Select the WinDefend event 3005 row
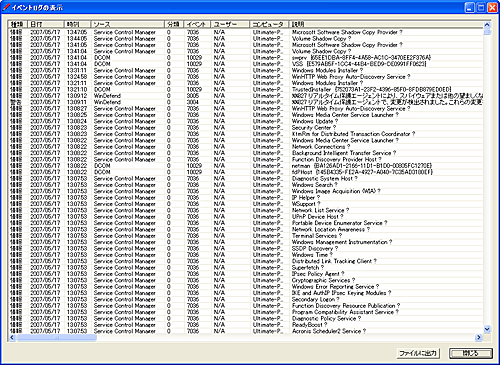The height and width of the screenshot is (365, 500). tap(246, 96)
